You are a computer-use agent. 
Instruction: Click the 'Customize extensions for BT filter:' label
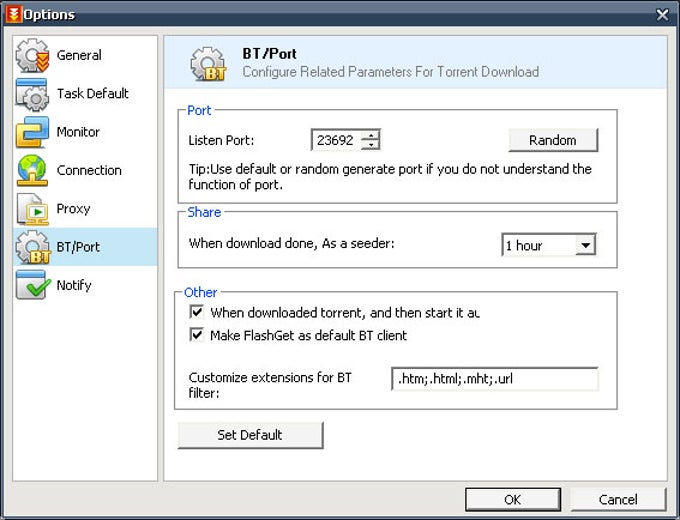[270, 385]
